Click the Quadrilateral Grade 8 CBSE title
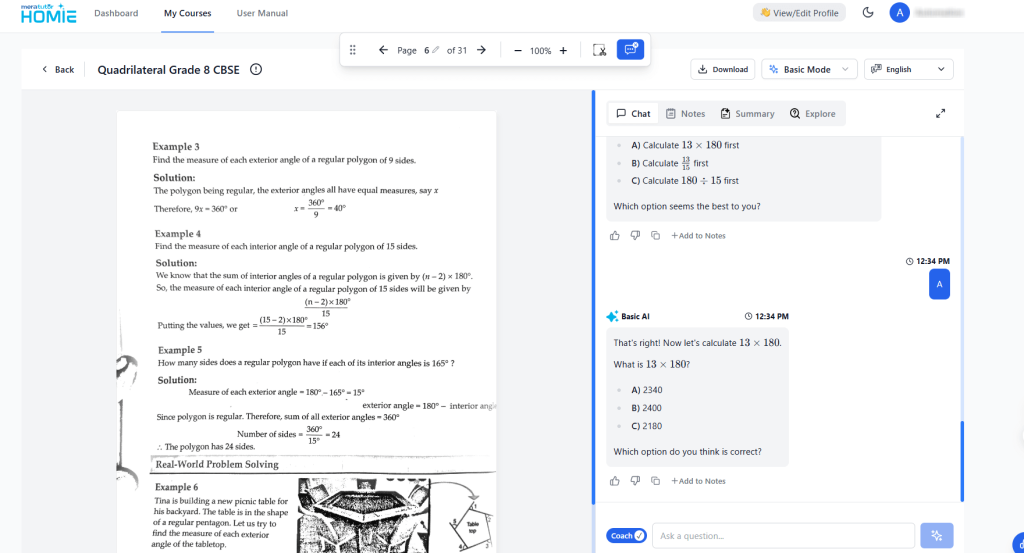The width and height of the screenshot is (1024, 553). (x=168, y=70)
